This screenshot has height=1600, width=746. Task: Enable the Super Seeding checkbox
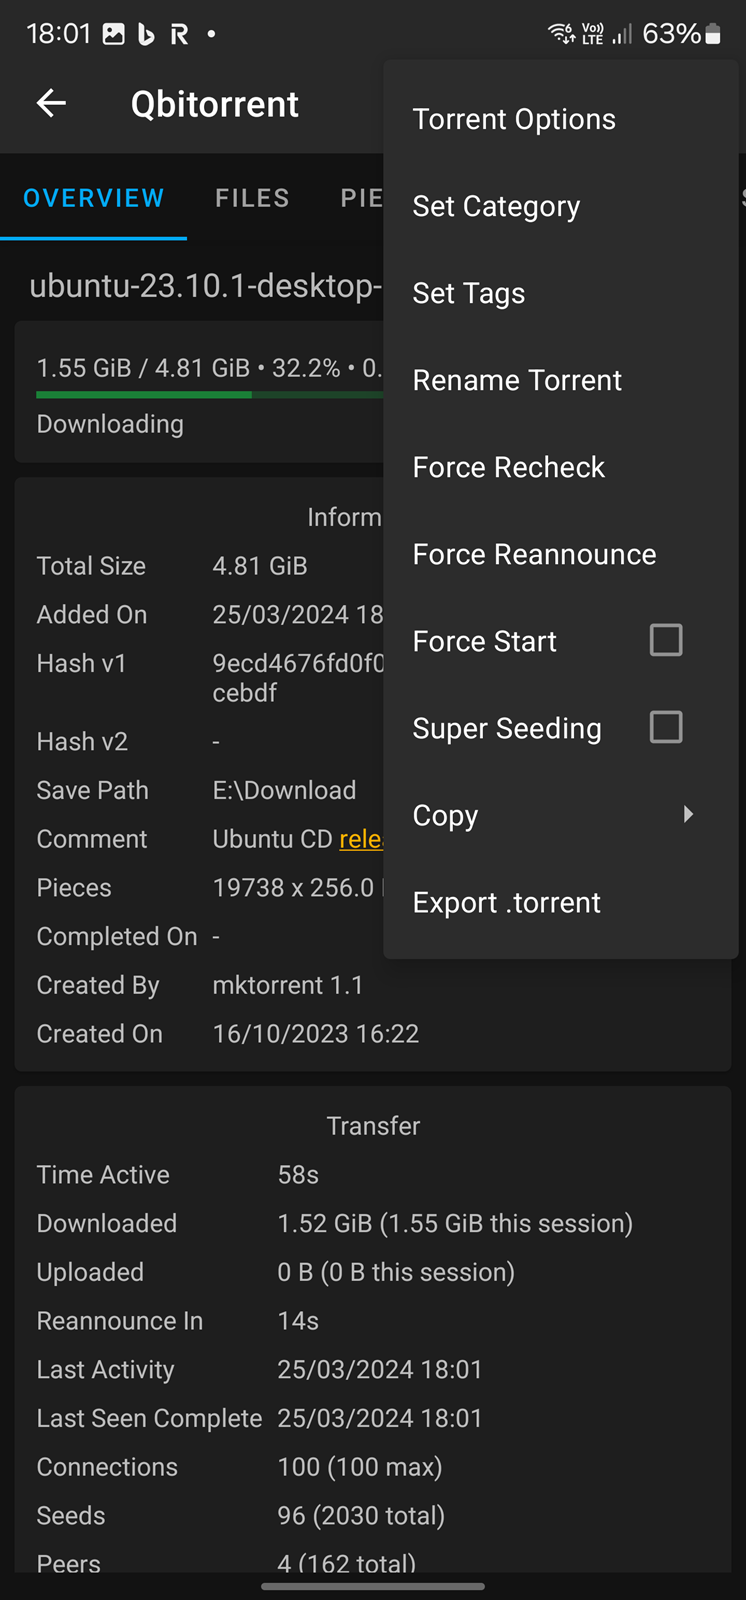[666, 727]
